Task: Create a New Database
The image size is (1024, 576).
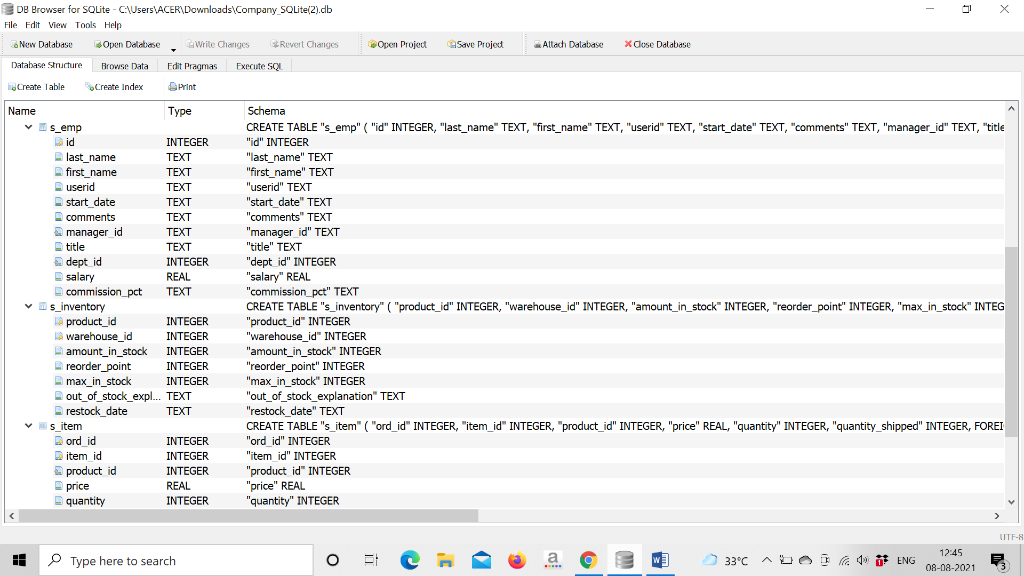Action: 41,44
